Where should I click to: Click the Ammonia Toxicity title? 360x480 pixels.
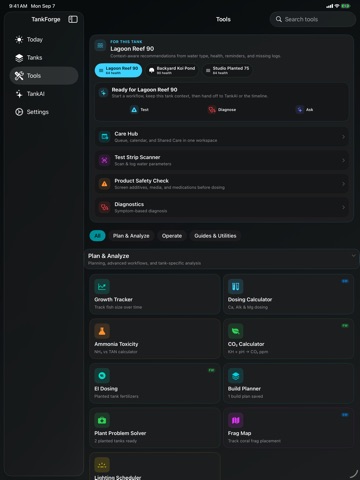click(x=116, y=344)
